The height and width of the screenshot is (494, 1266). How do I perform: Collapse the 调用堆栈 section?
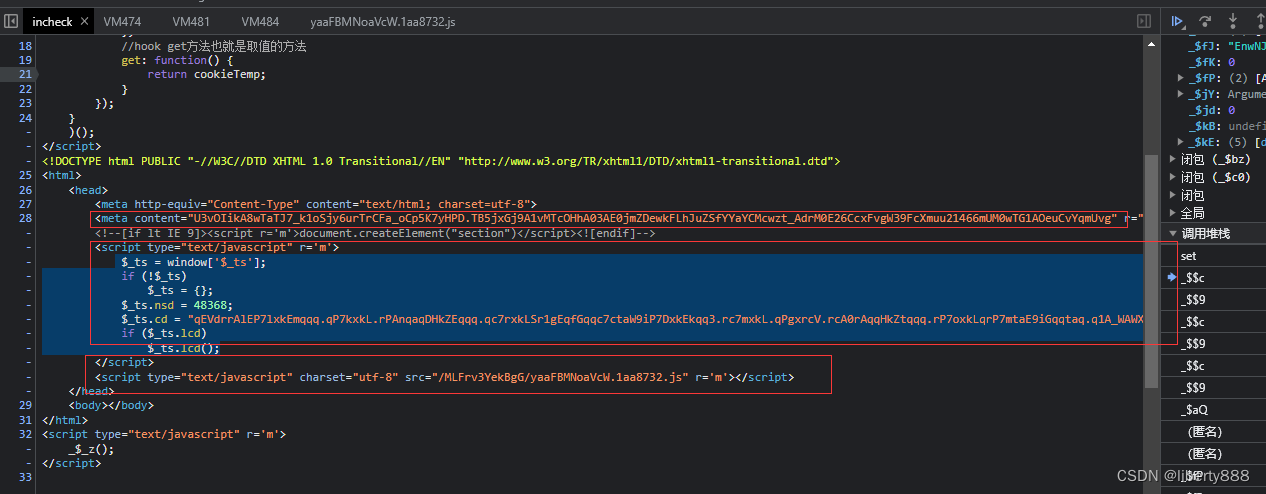(x=1173, y=234)
